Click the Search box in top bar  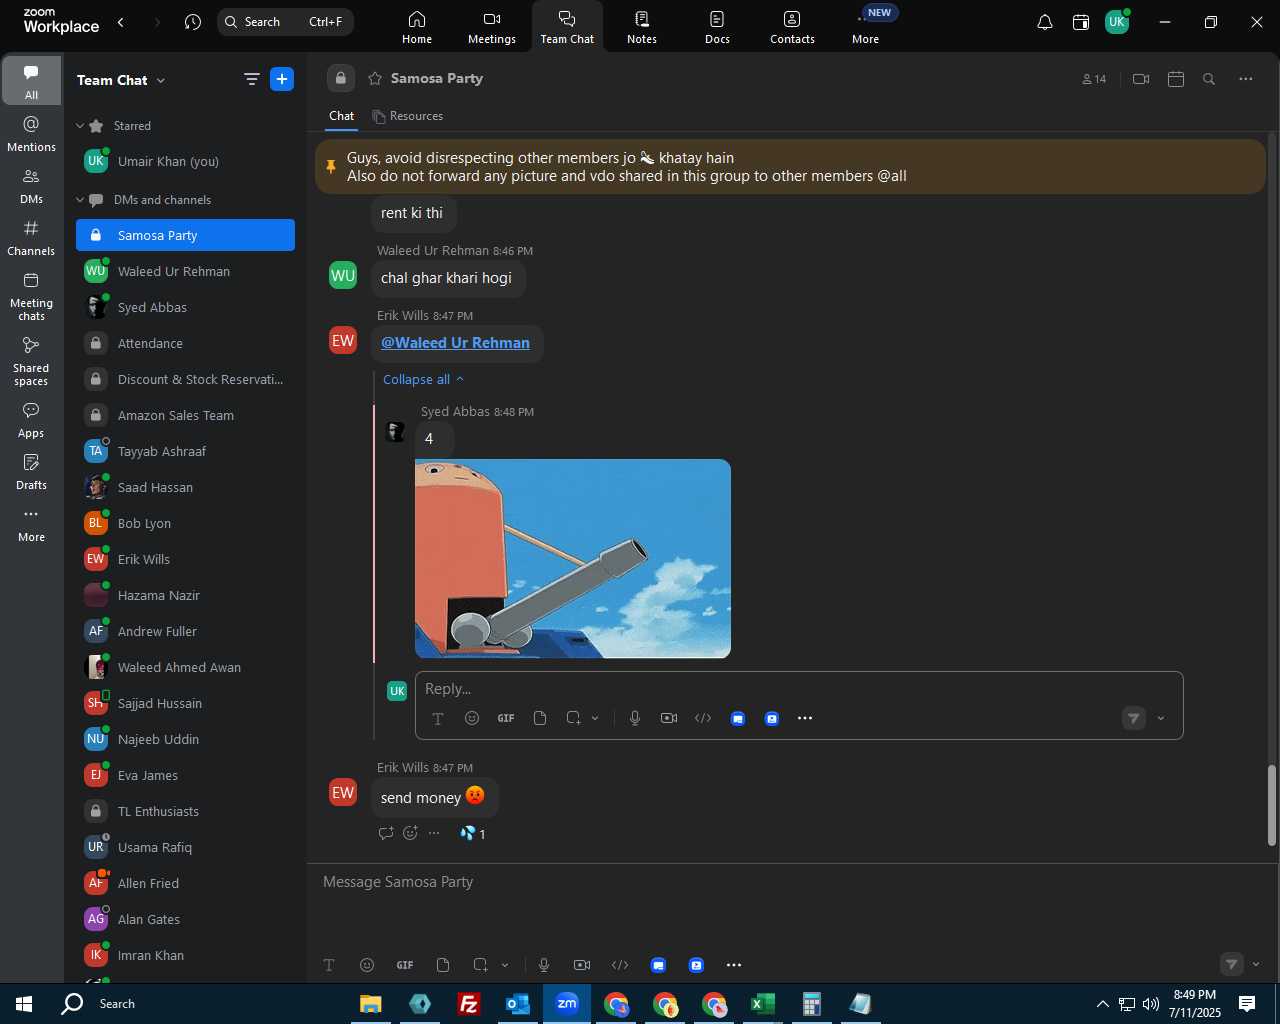point(285,22)
